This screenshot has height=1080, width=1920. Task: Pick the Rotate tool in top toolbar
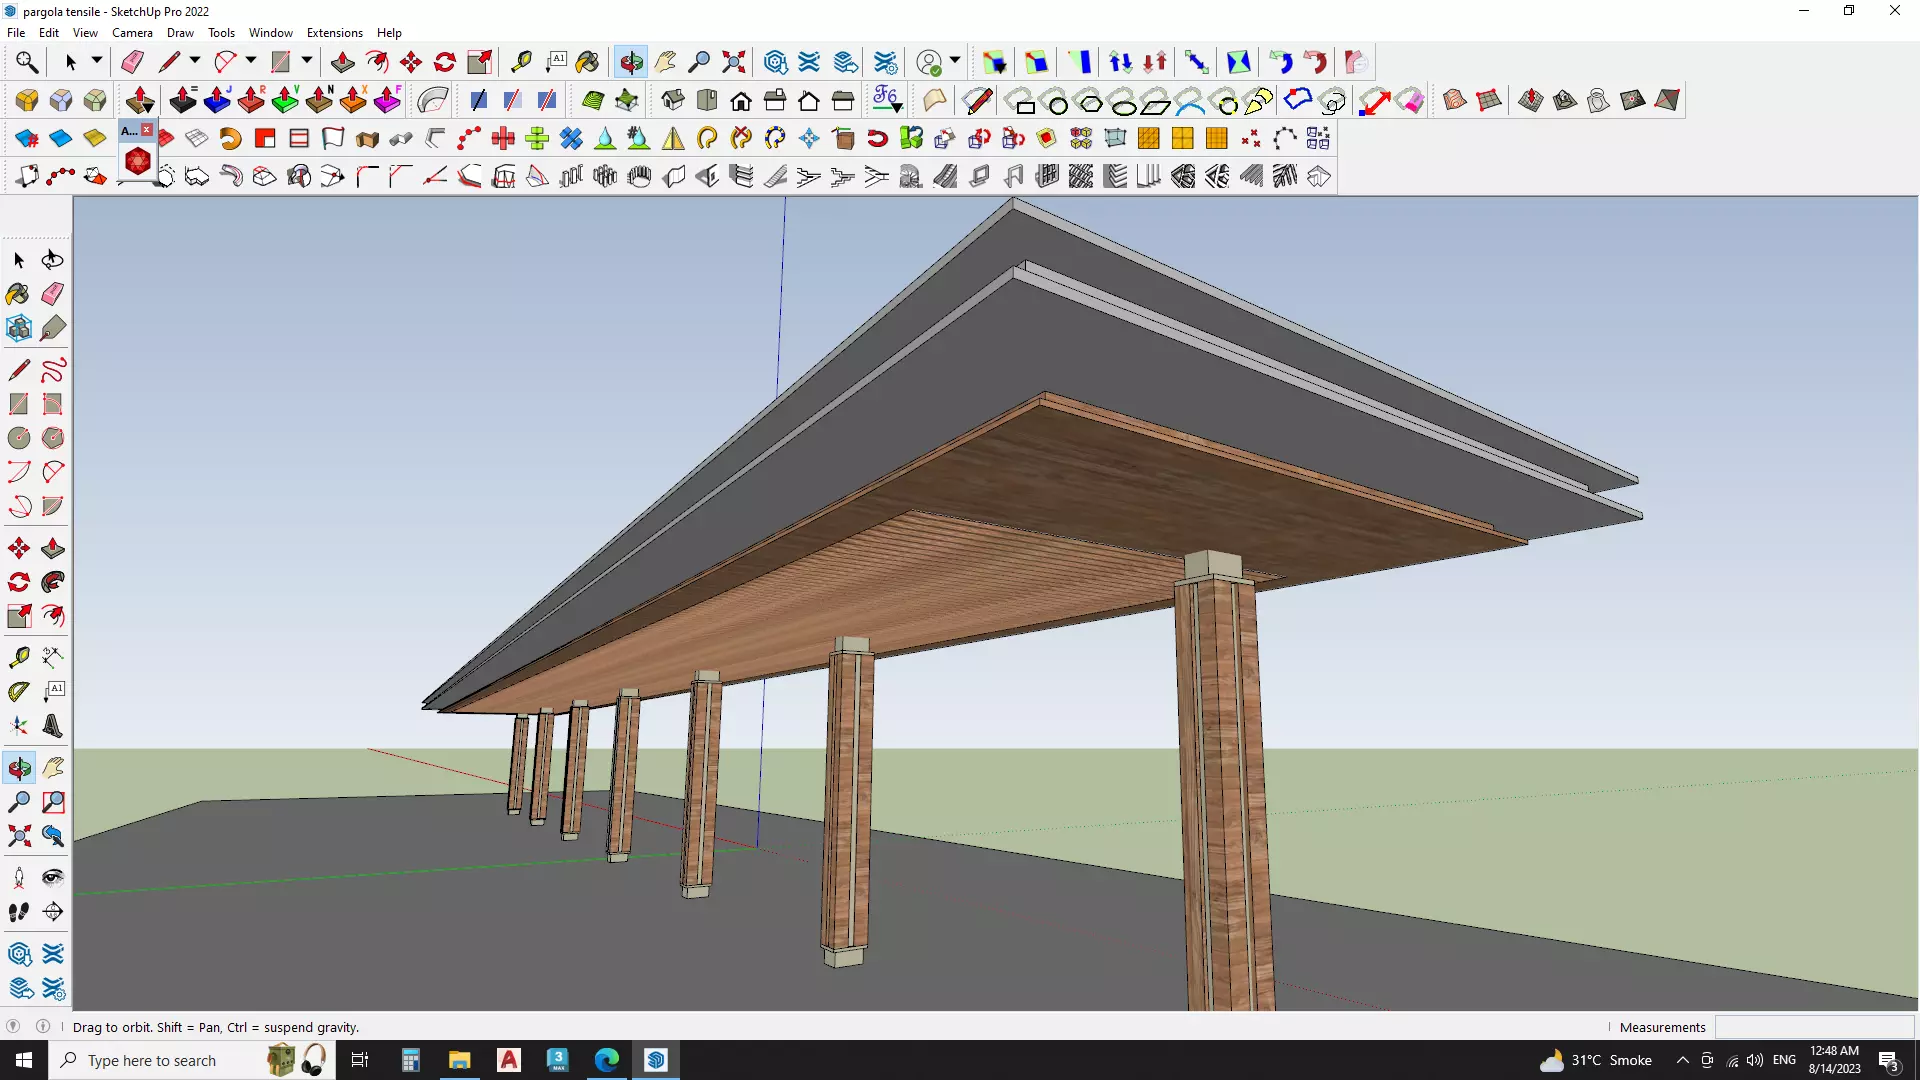(x=445, y=62)
